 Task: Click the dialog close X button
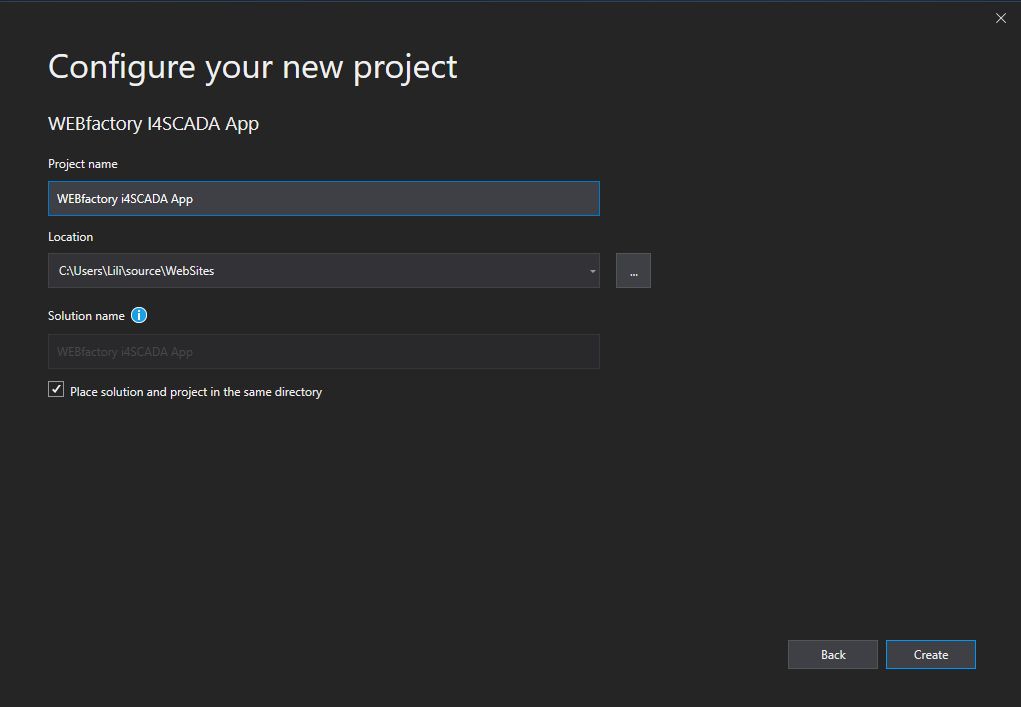pyautogui.click(x=1000, y=18)
